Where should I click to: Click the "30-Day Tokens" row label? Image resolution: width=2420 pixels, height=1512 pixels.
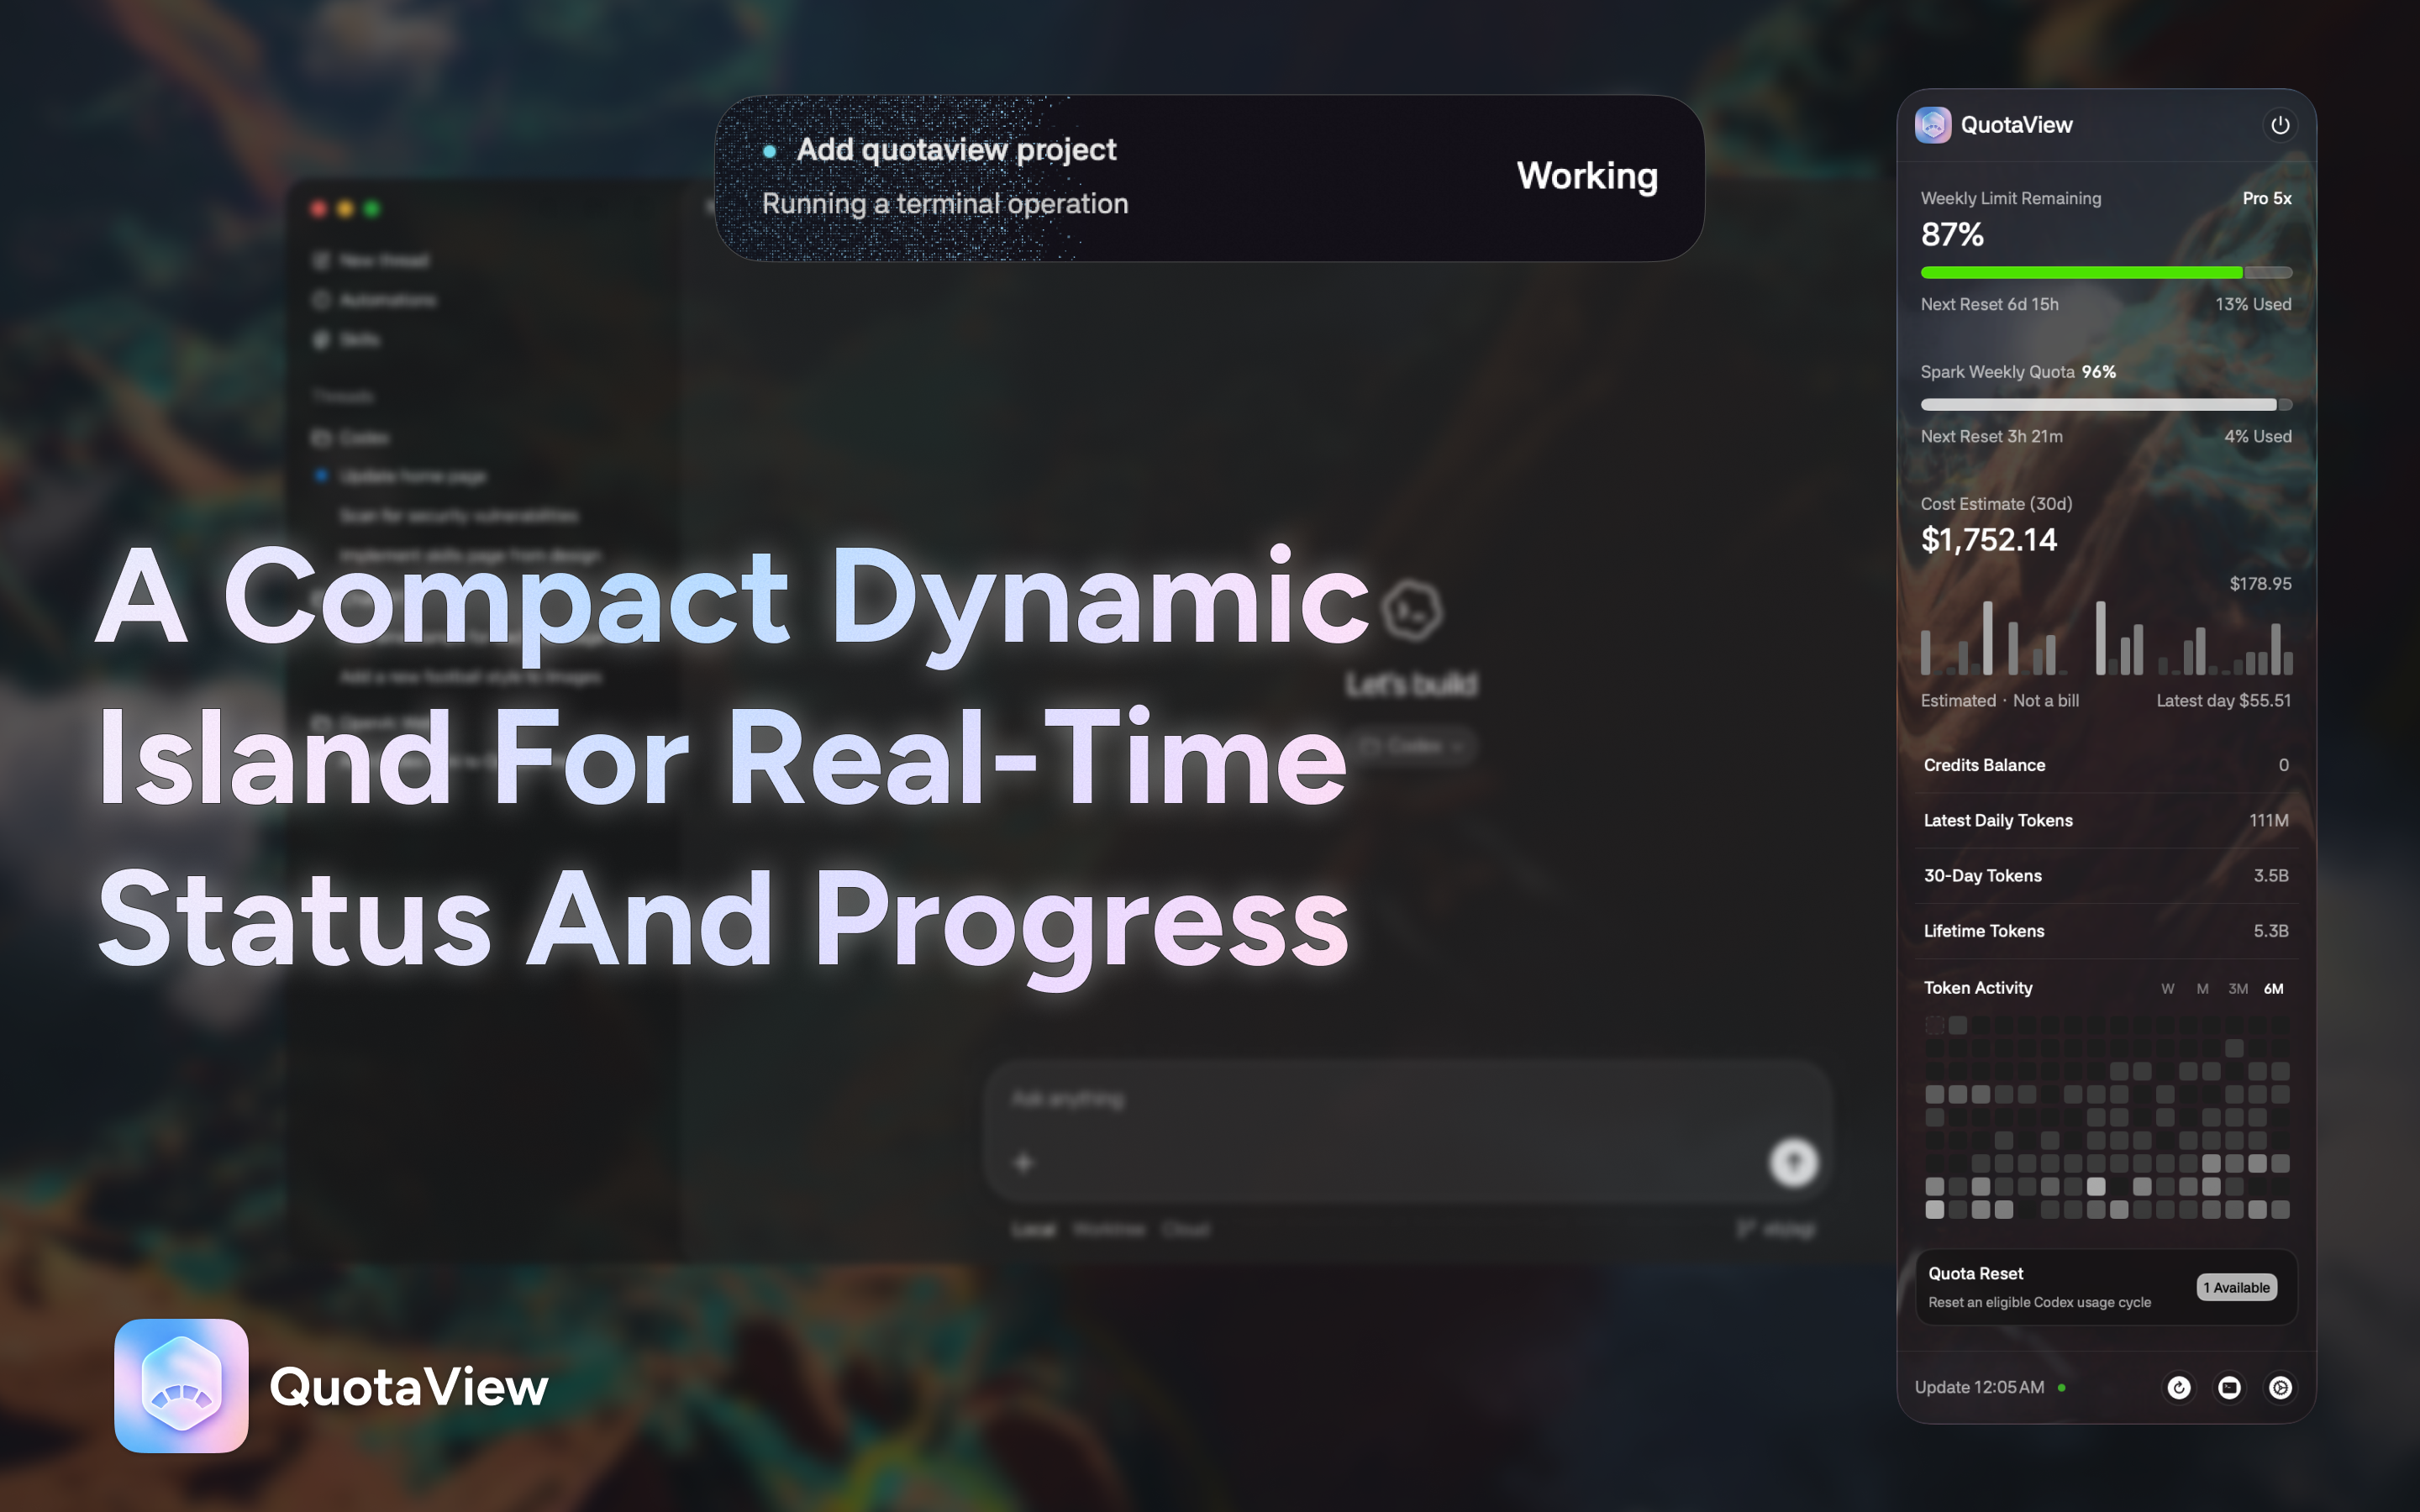[1982, 876]
